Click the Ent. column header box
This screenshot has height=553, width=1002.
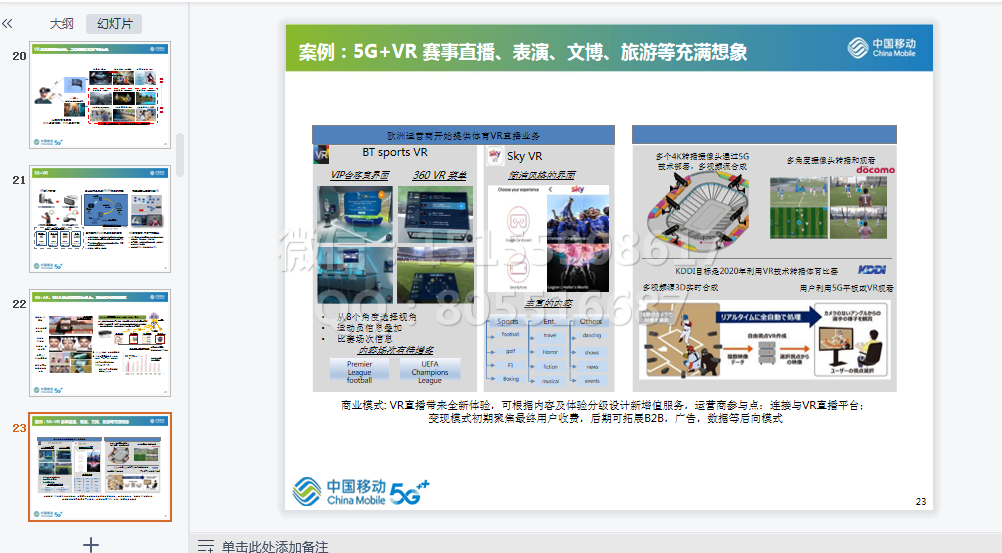point(549,322)
